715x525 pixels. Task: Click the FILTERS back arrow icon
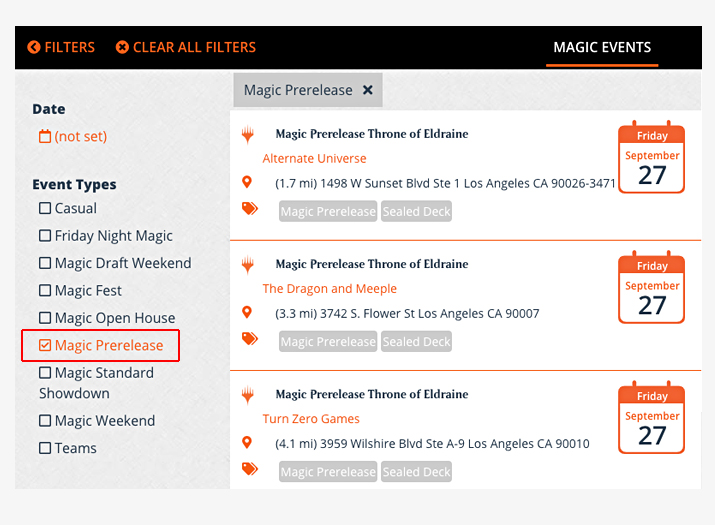tap(34, 47)
